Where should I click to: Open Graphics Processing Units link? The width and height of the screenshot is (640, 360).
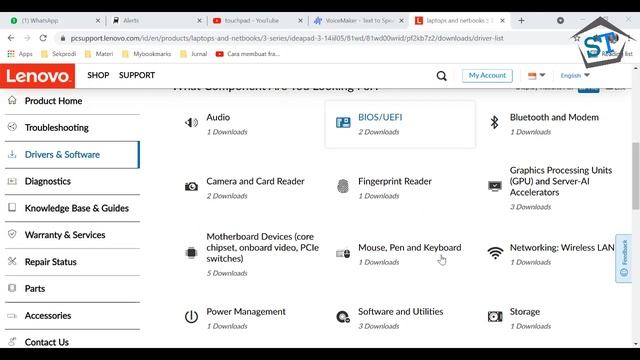(560, 181)
